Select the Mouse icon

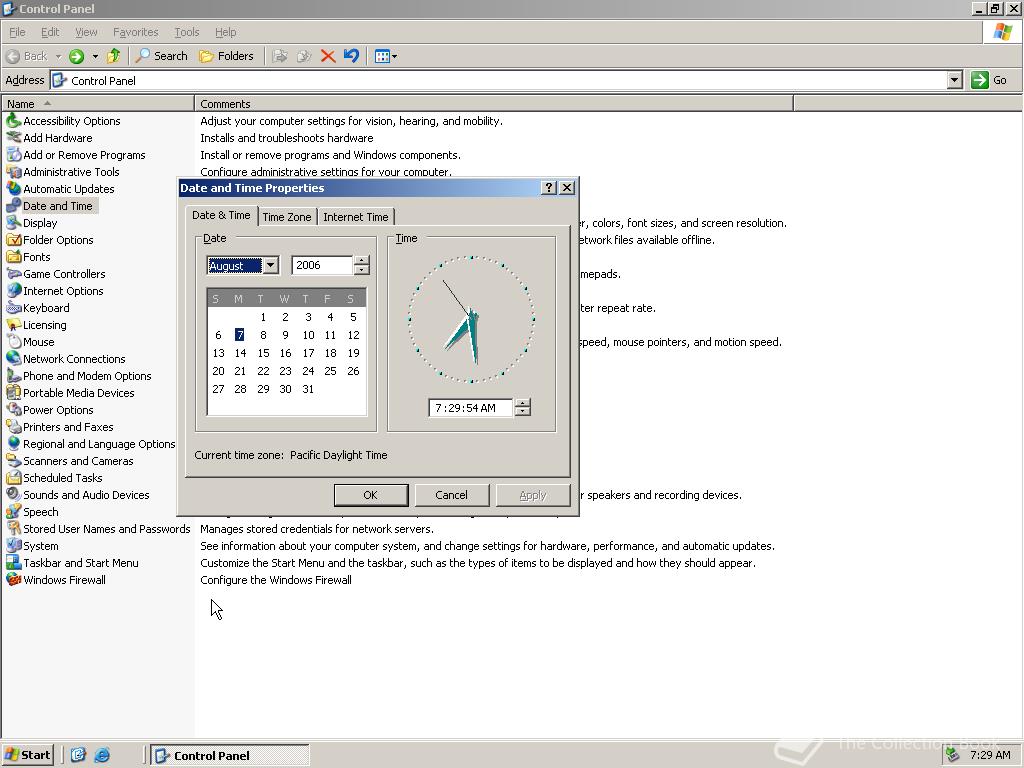tap(14, 342)
